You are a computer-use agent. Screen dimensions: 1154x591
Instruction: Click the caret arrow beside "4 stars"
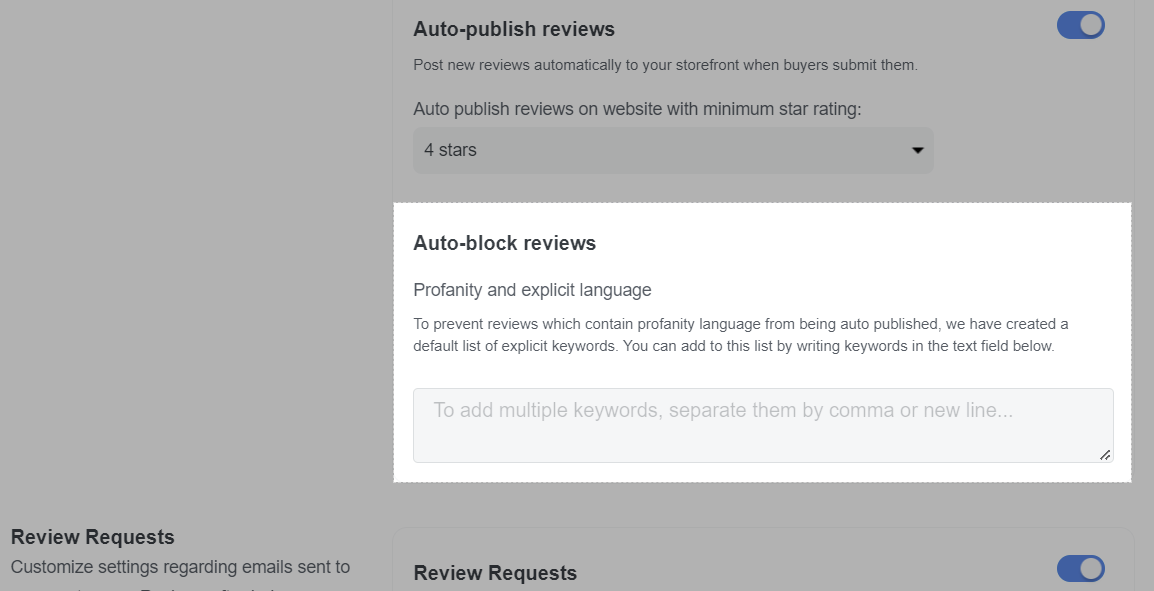917,151
